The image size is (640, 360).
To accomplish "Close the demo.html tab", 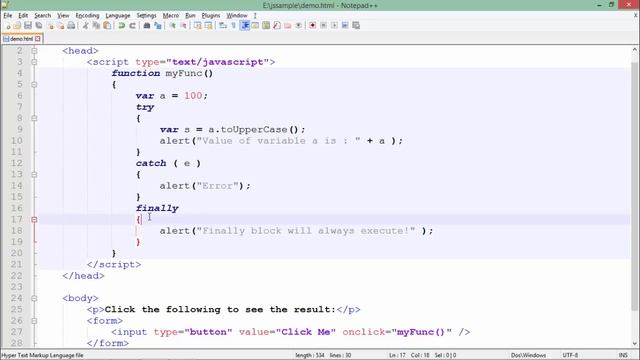I will tap(38, 39).
